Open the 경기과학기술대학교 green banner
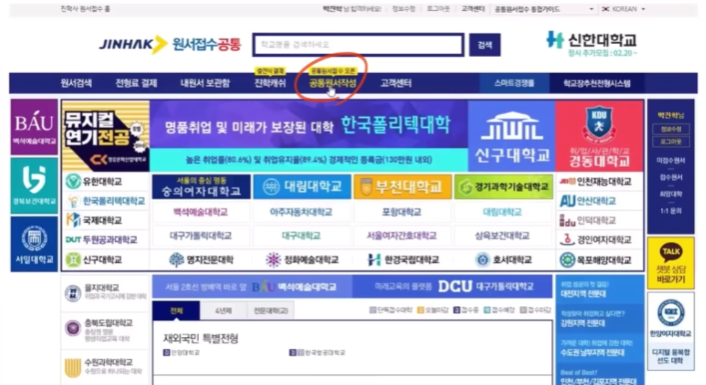706x385 pixels. coord(503,186)
